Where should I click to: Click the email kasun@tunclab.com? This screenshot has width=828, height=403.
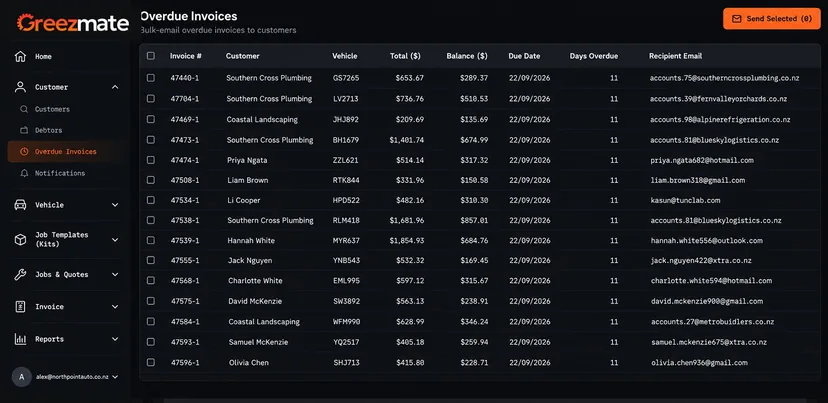(685, 200)
